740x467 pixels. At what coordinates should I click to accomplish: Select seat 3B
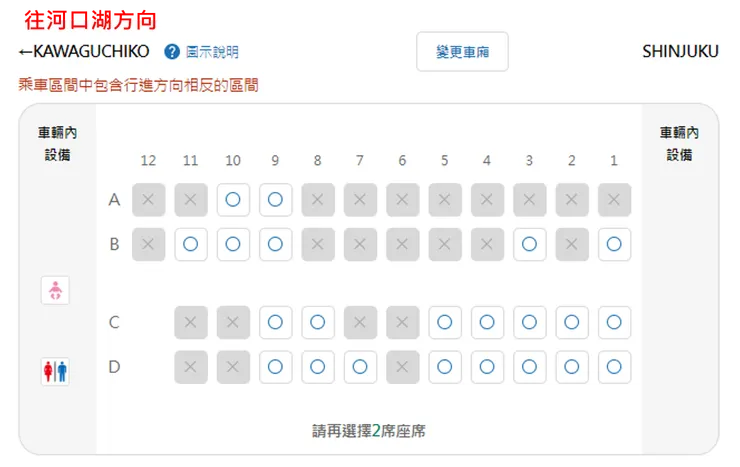pos(529,244)
